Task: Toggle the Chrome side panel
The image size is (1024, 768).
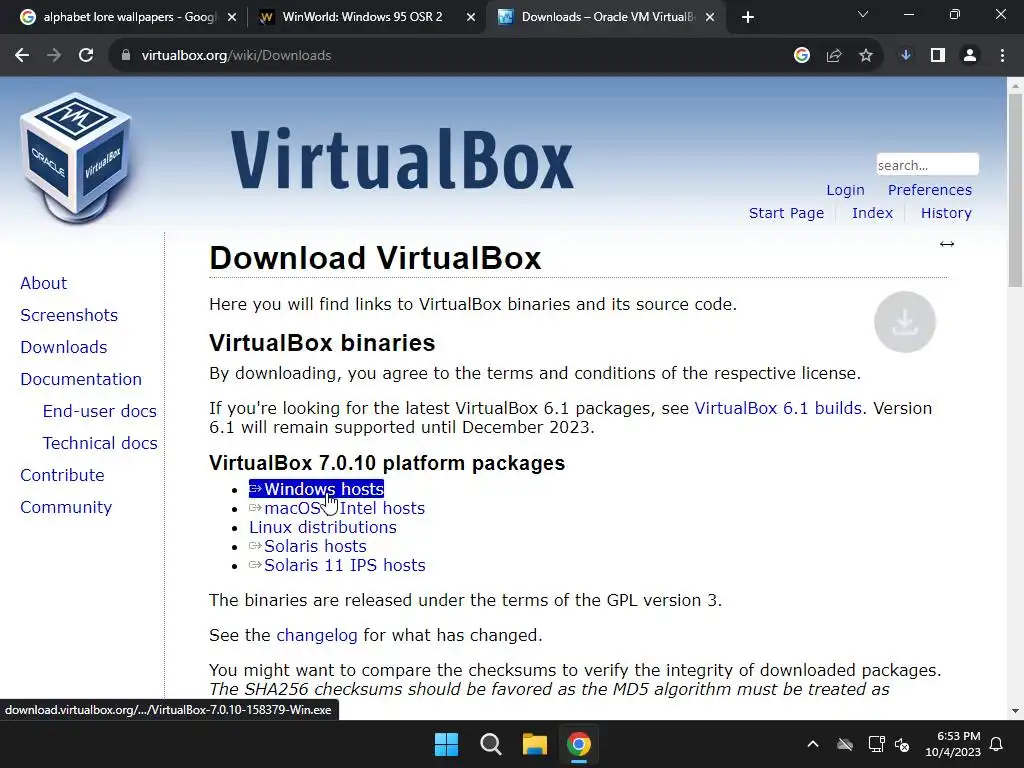Action: [938, 56]
